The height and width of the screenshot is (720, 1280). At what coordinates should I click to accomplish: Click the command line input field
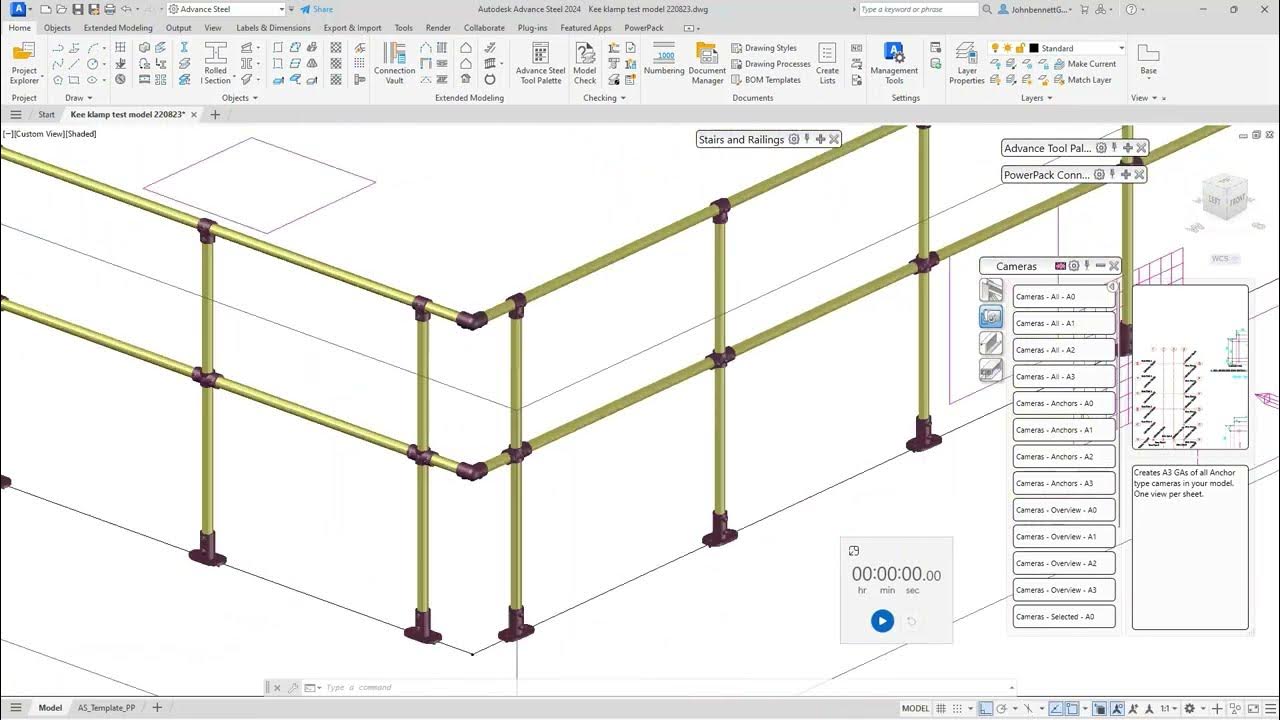[x=660, y=687]
